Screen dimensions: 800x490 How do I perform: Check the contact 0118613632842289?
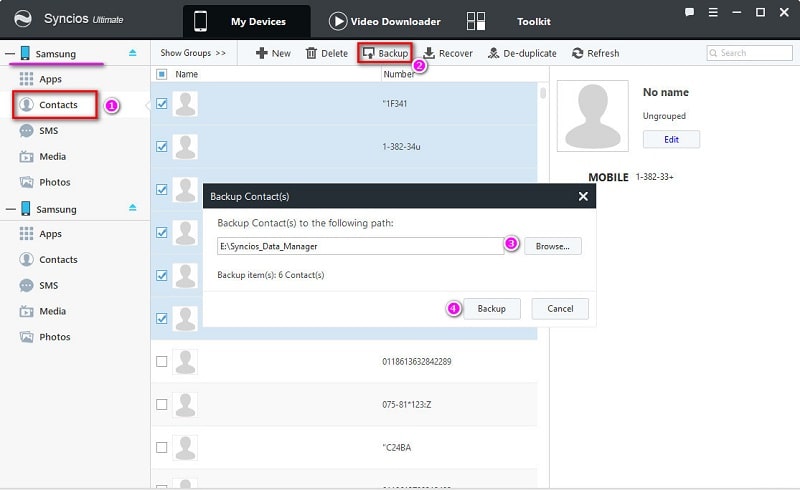pyautogui.click(x=162, y=361)
